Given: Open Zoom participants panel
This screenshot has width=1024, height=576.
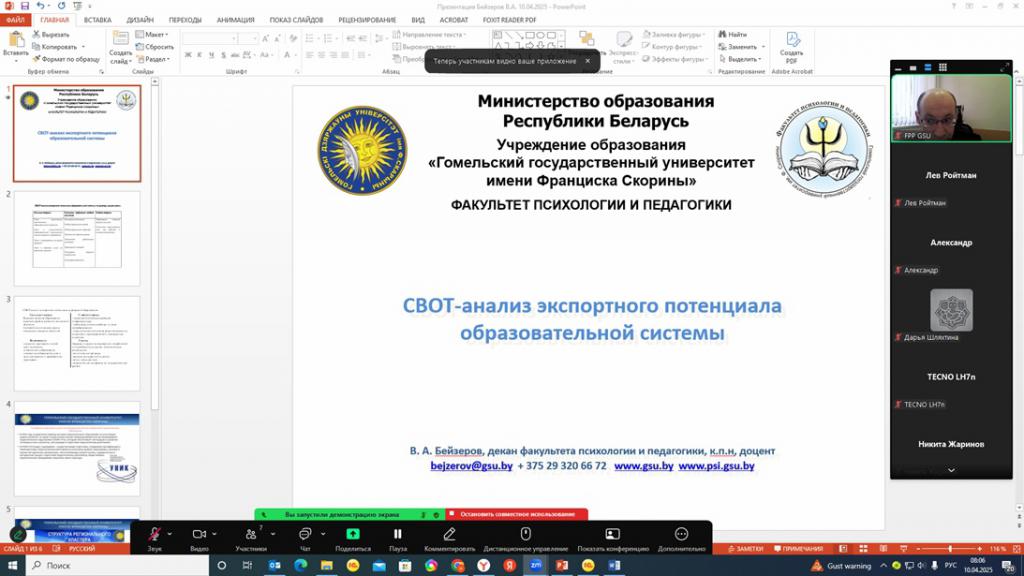Looking at the screenshot, I should point(251,534).
